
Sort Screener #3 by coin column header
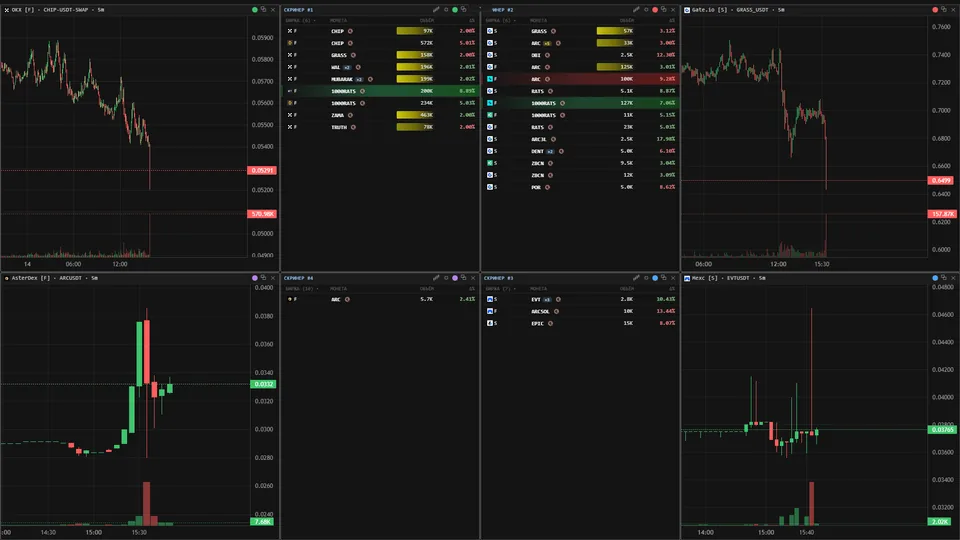click(x=539, y=288)
